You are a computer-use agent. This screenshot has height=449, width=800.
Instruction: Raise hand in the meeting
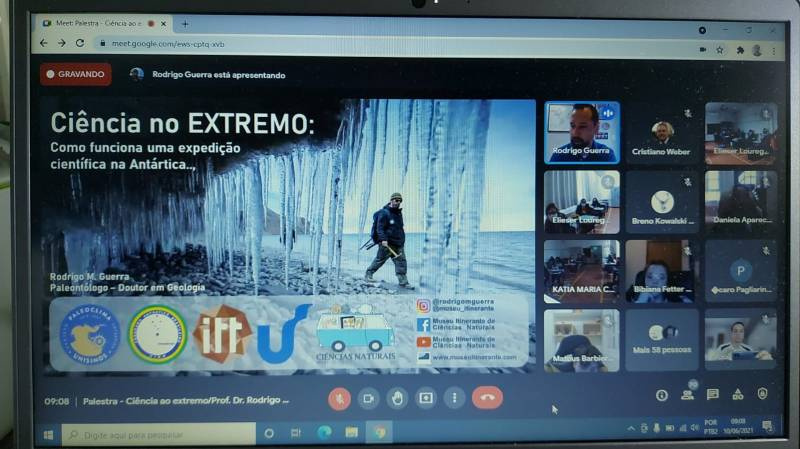[x=397, y=398]
